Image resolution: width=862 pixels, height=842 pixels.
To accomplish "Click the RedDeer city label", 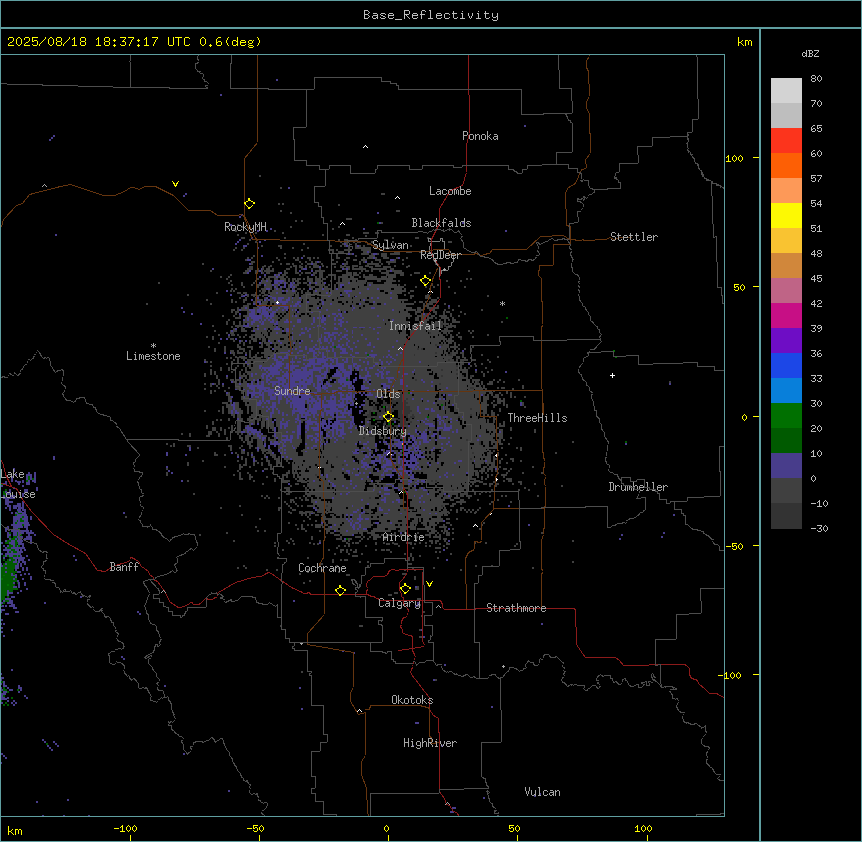I will click(x=440, y=255).
